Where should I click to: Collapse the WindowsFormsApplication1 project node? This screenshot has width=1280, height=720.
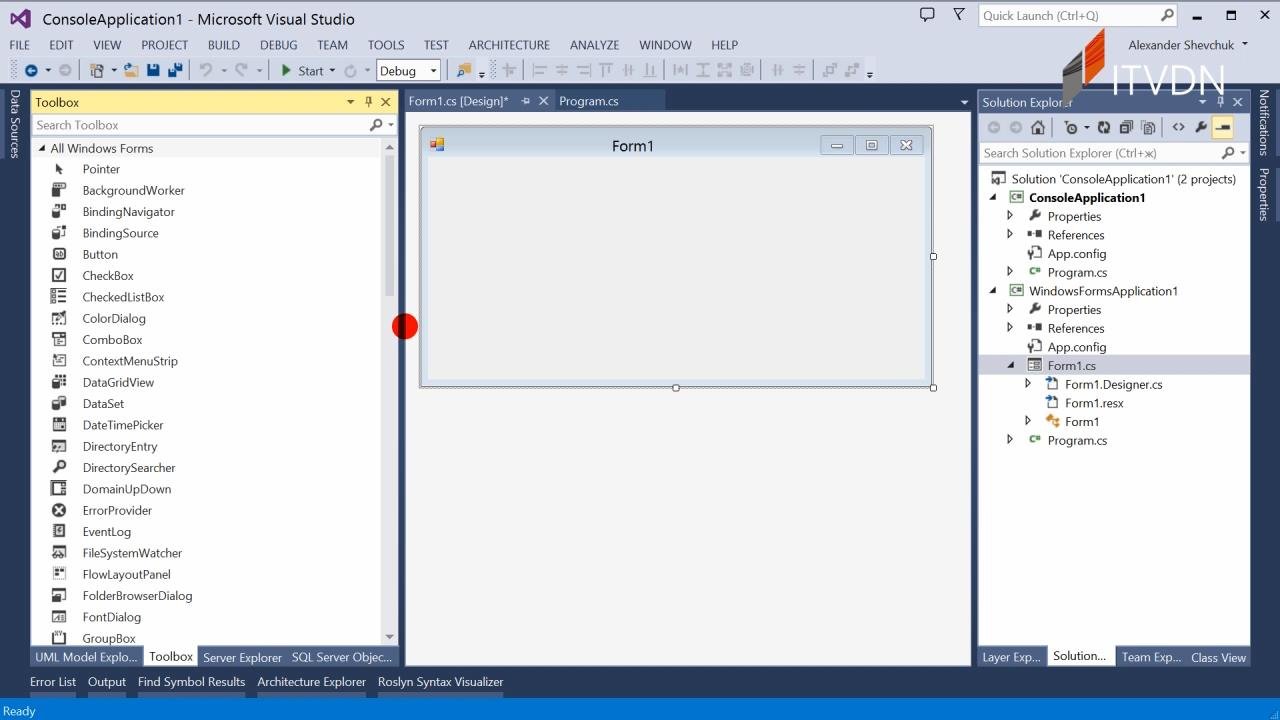[993, 291]
